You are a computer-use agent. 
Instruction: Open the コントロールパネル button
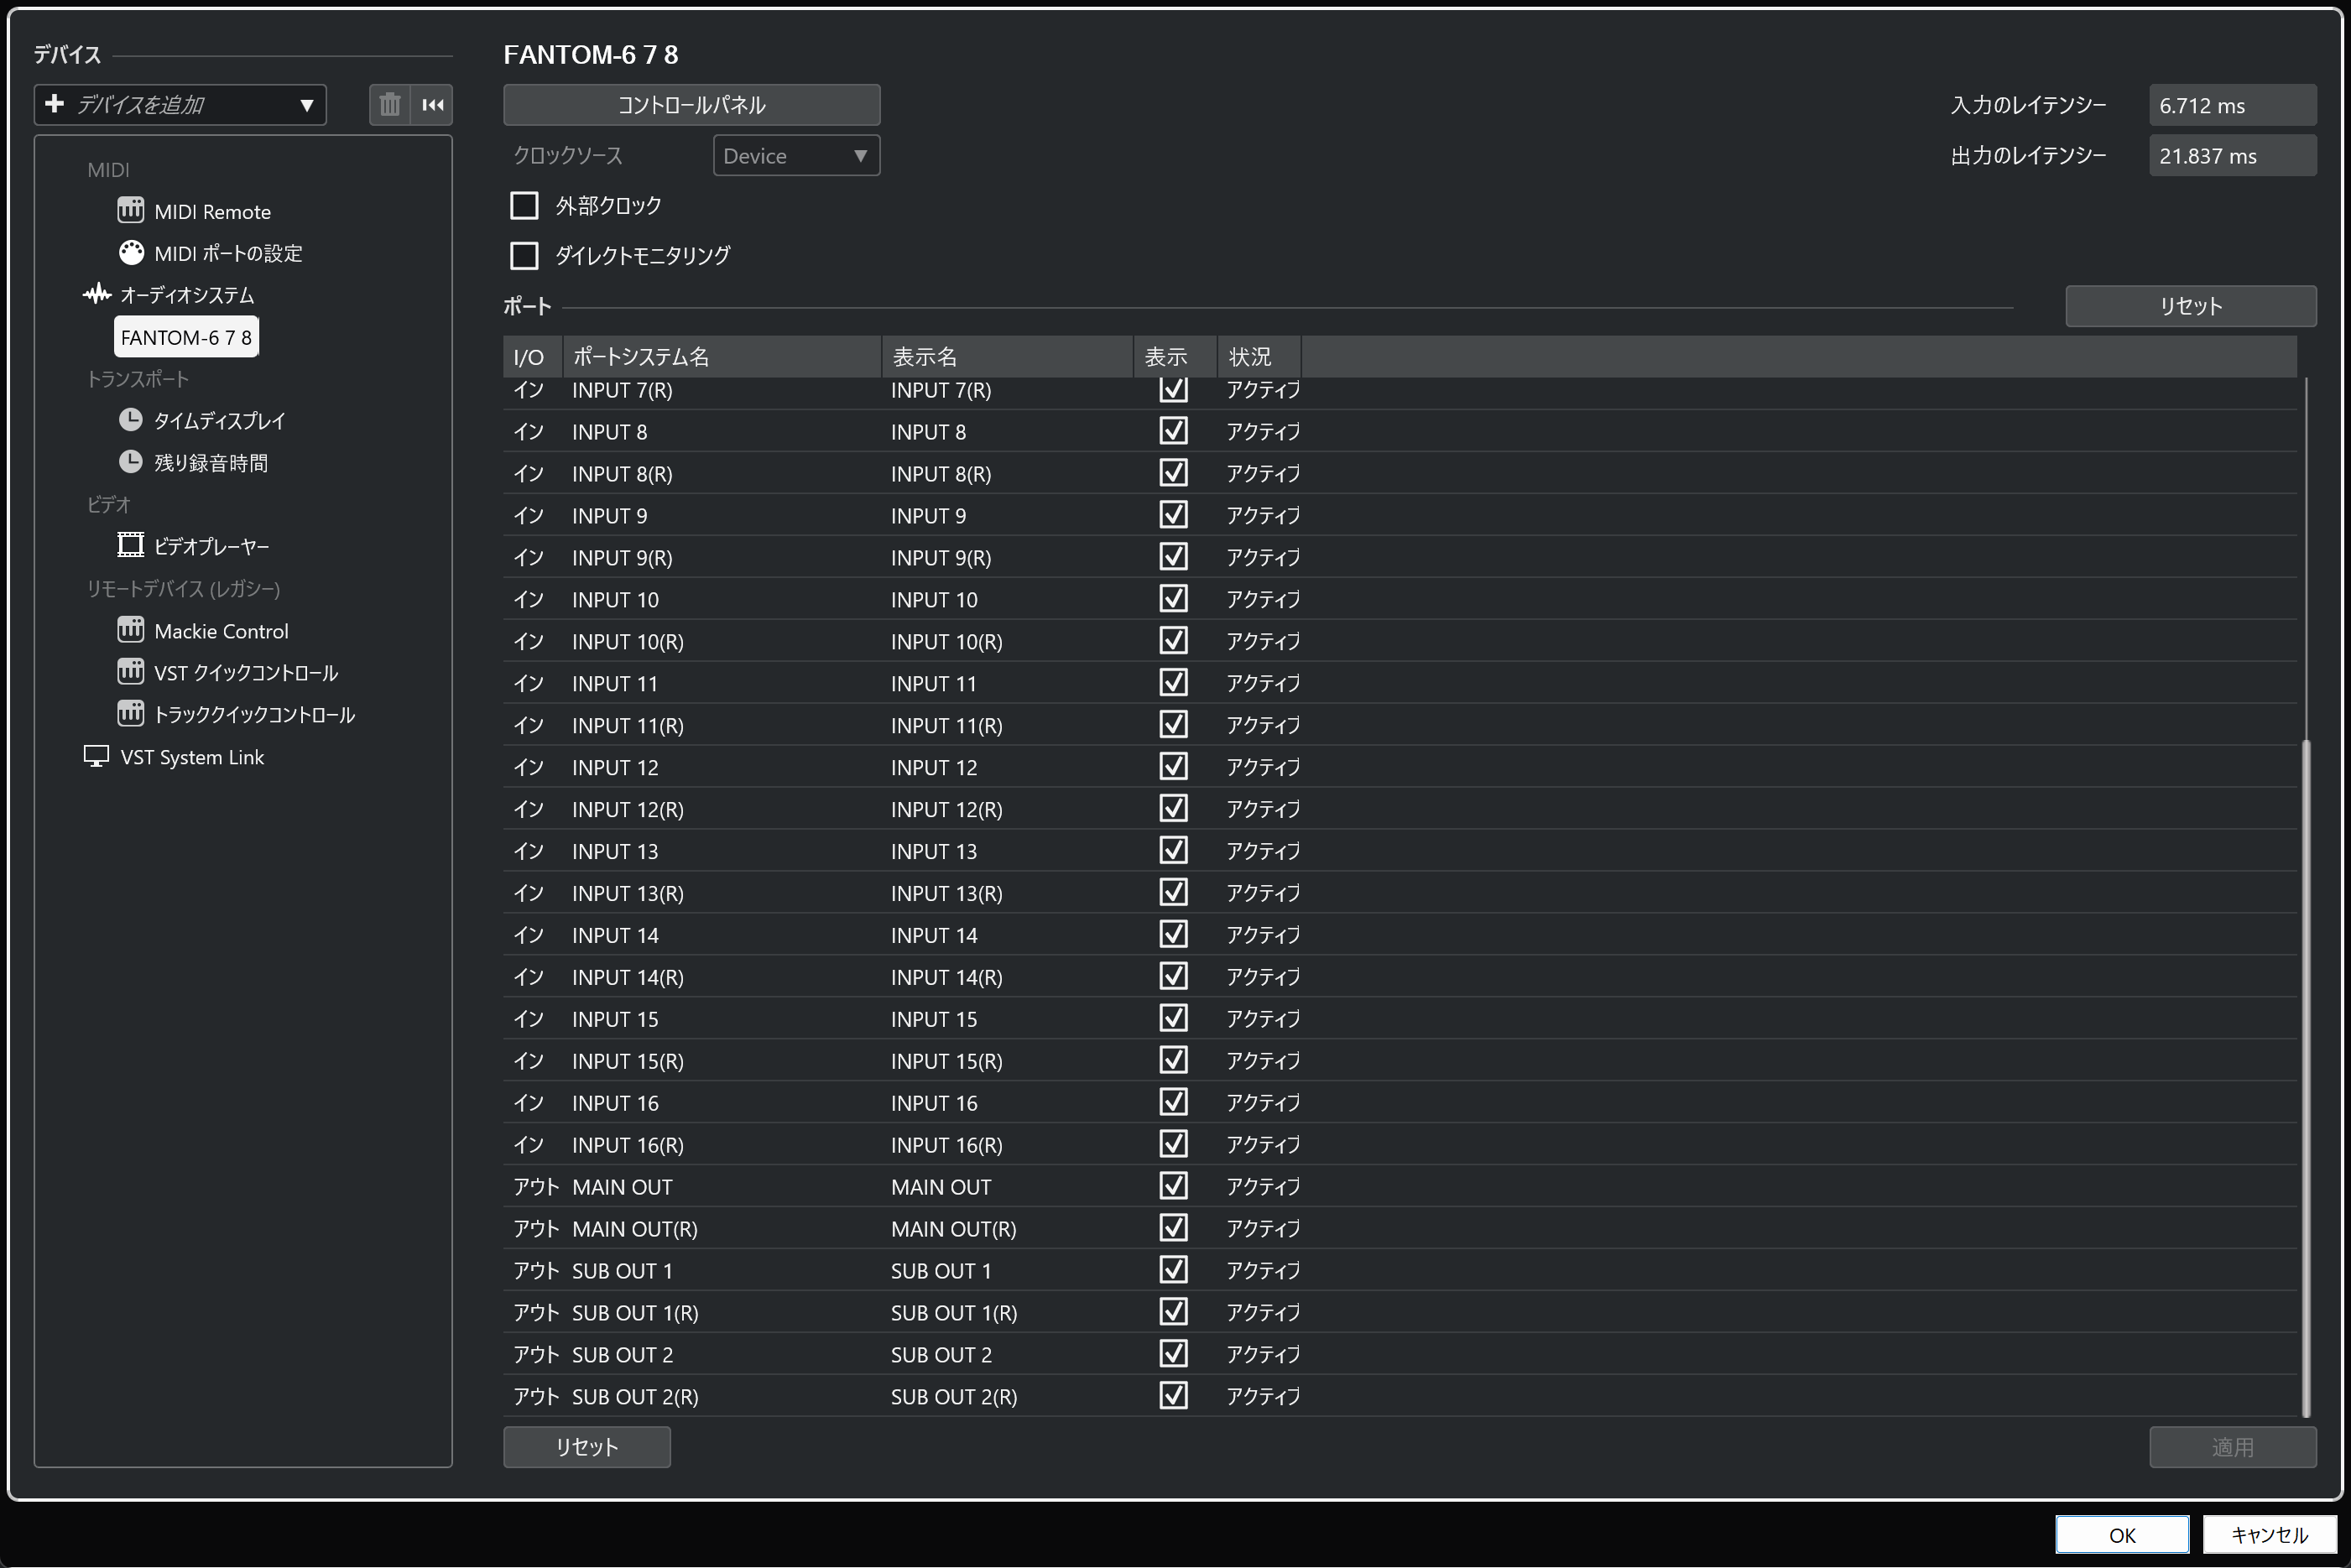[691, 105]
